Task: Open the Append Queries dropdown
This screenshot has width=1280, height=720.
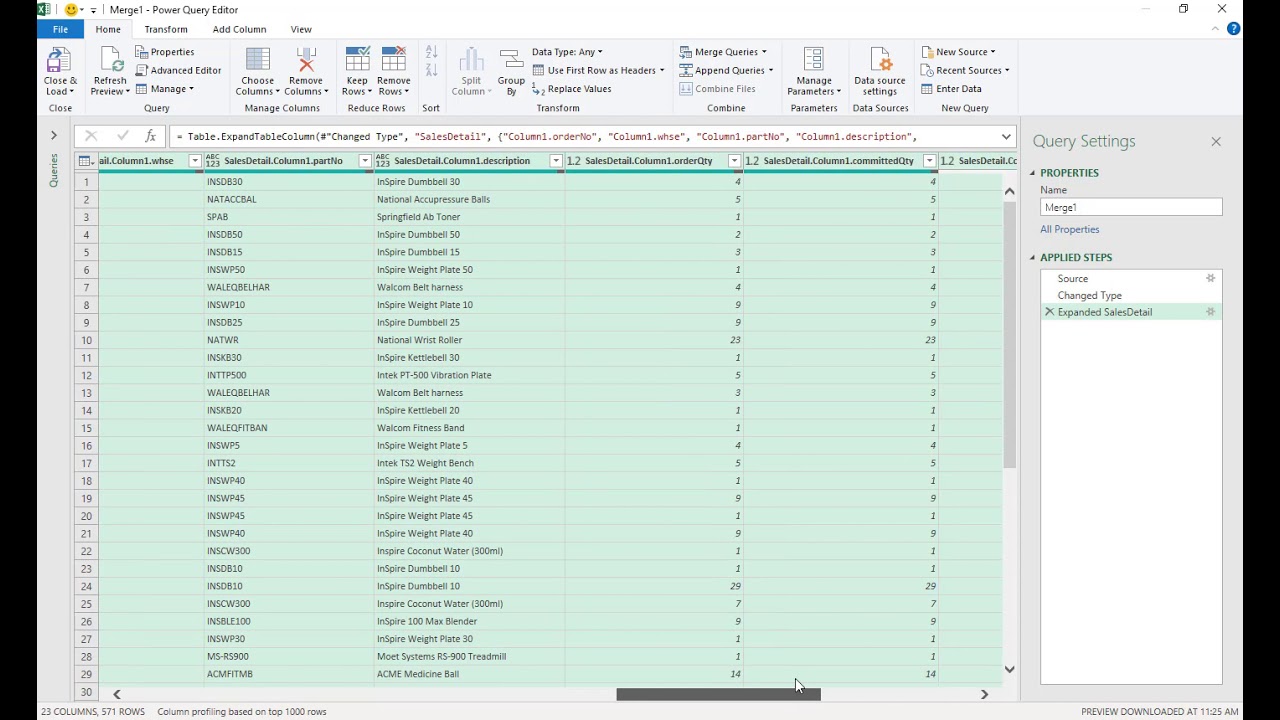Action: click(726, 70)
